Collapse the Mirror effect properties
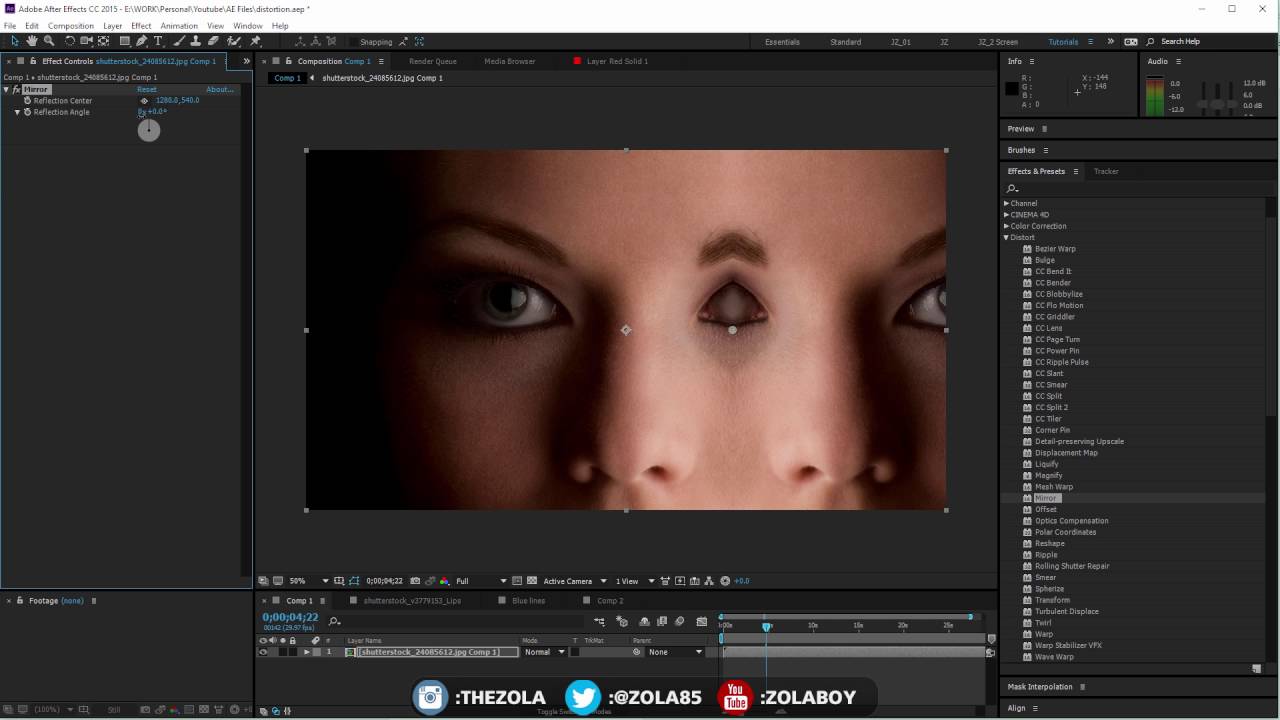 [6, 89]
